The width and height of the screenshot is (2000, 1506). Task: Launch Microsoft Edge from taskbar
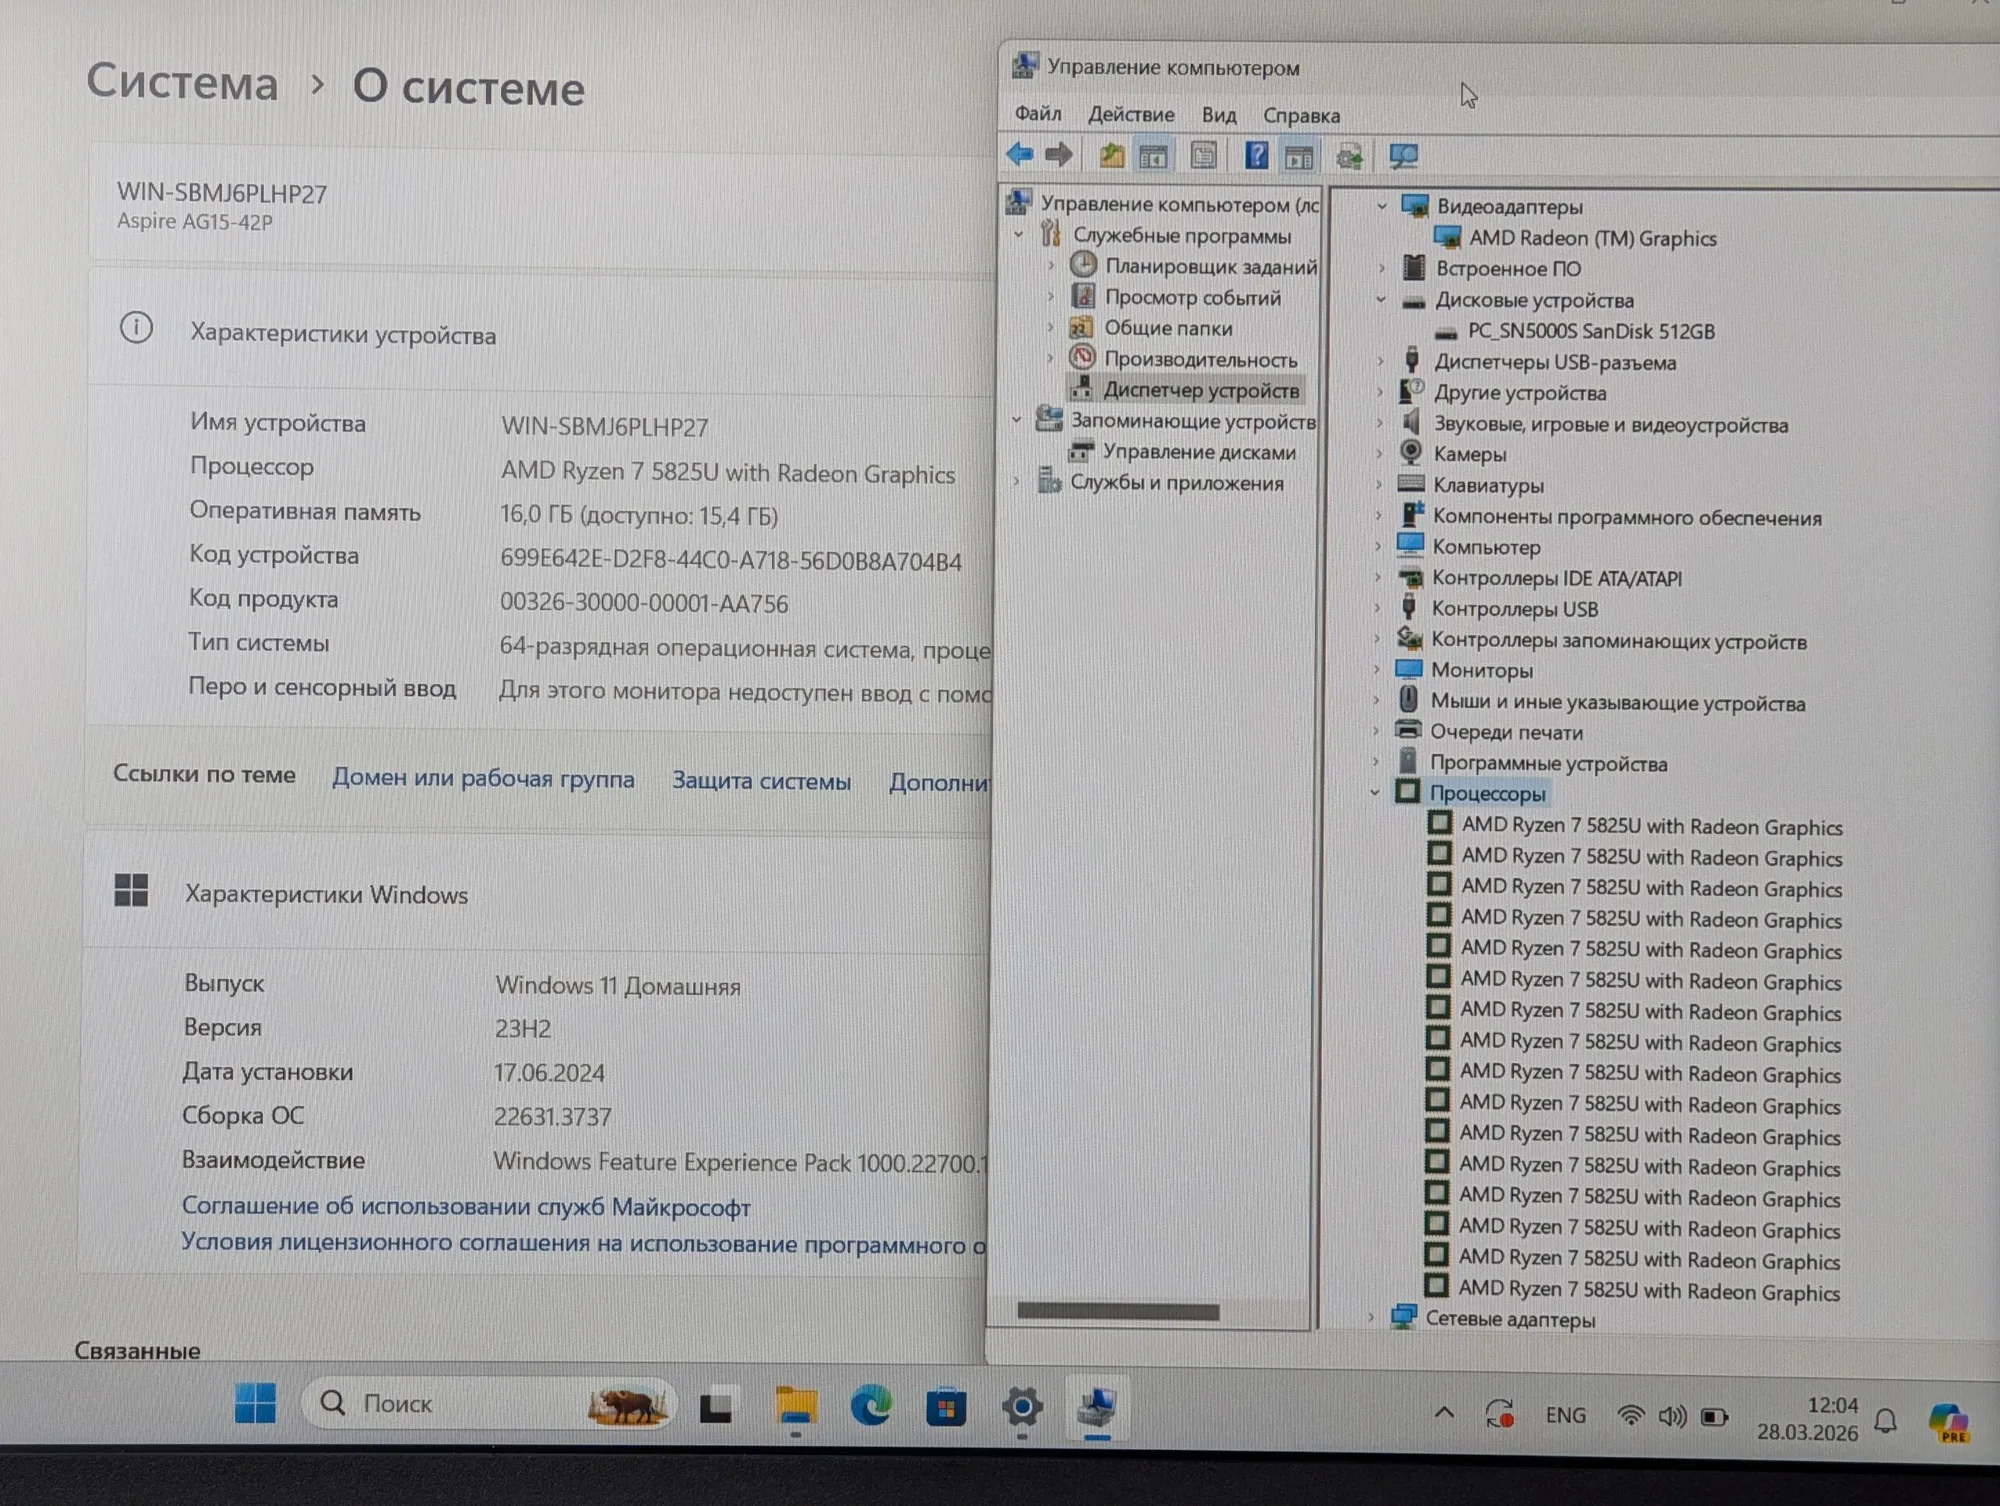coord(871,1407)
